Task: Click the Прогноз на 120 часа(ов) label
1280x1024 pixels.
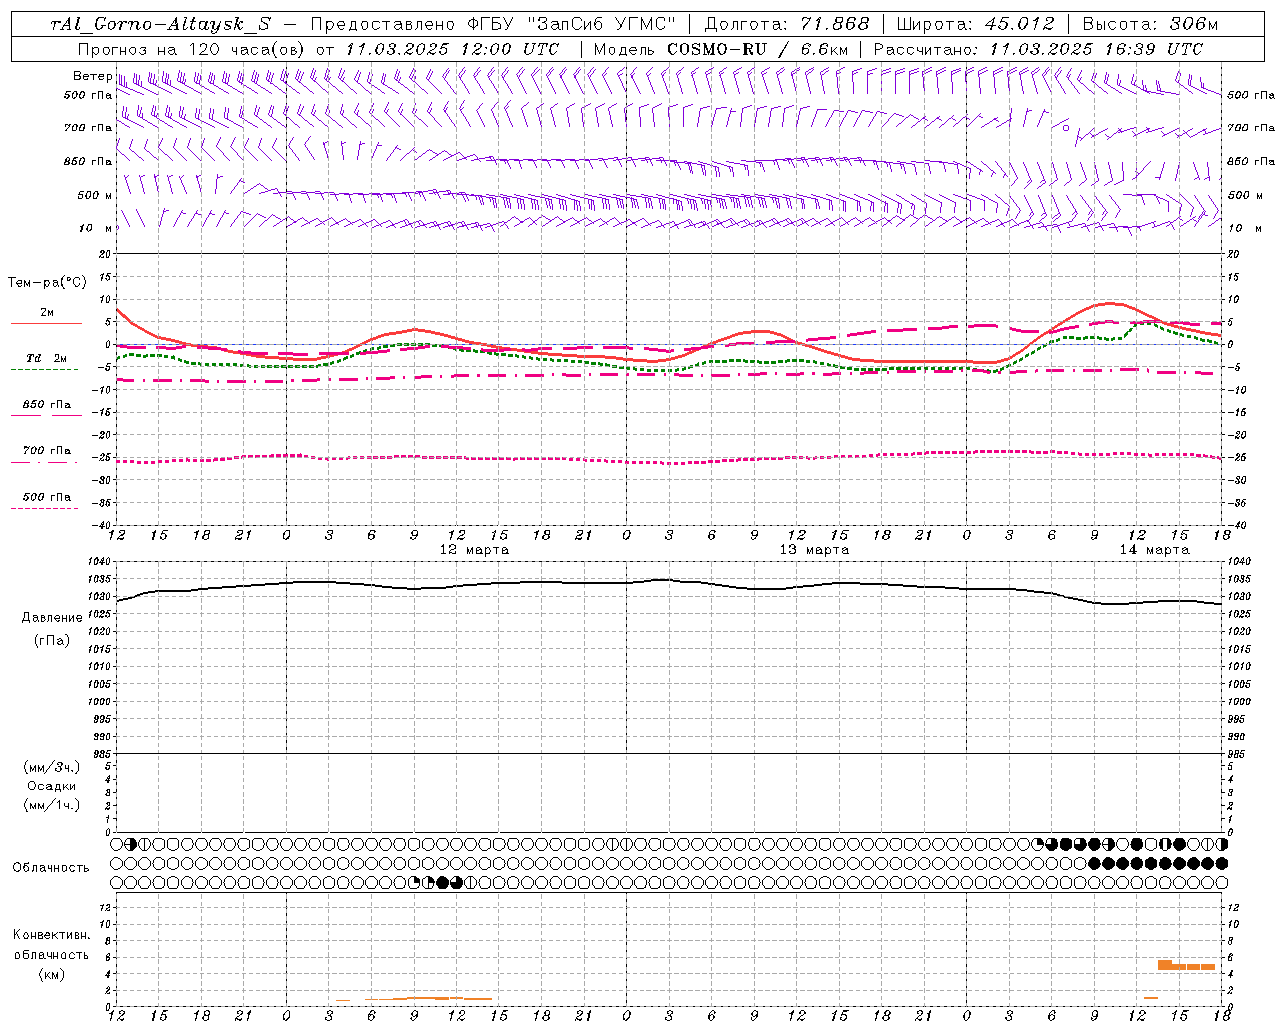Action: (x=191, y=49)
